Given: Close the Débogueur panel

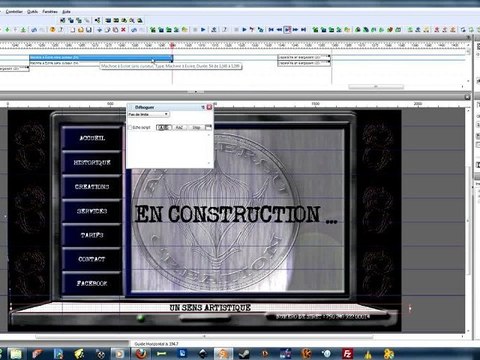Looking at the screenshot, I should pyautogui.click(x=209, y=107).
